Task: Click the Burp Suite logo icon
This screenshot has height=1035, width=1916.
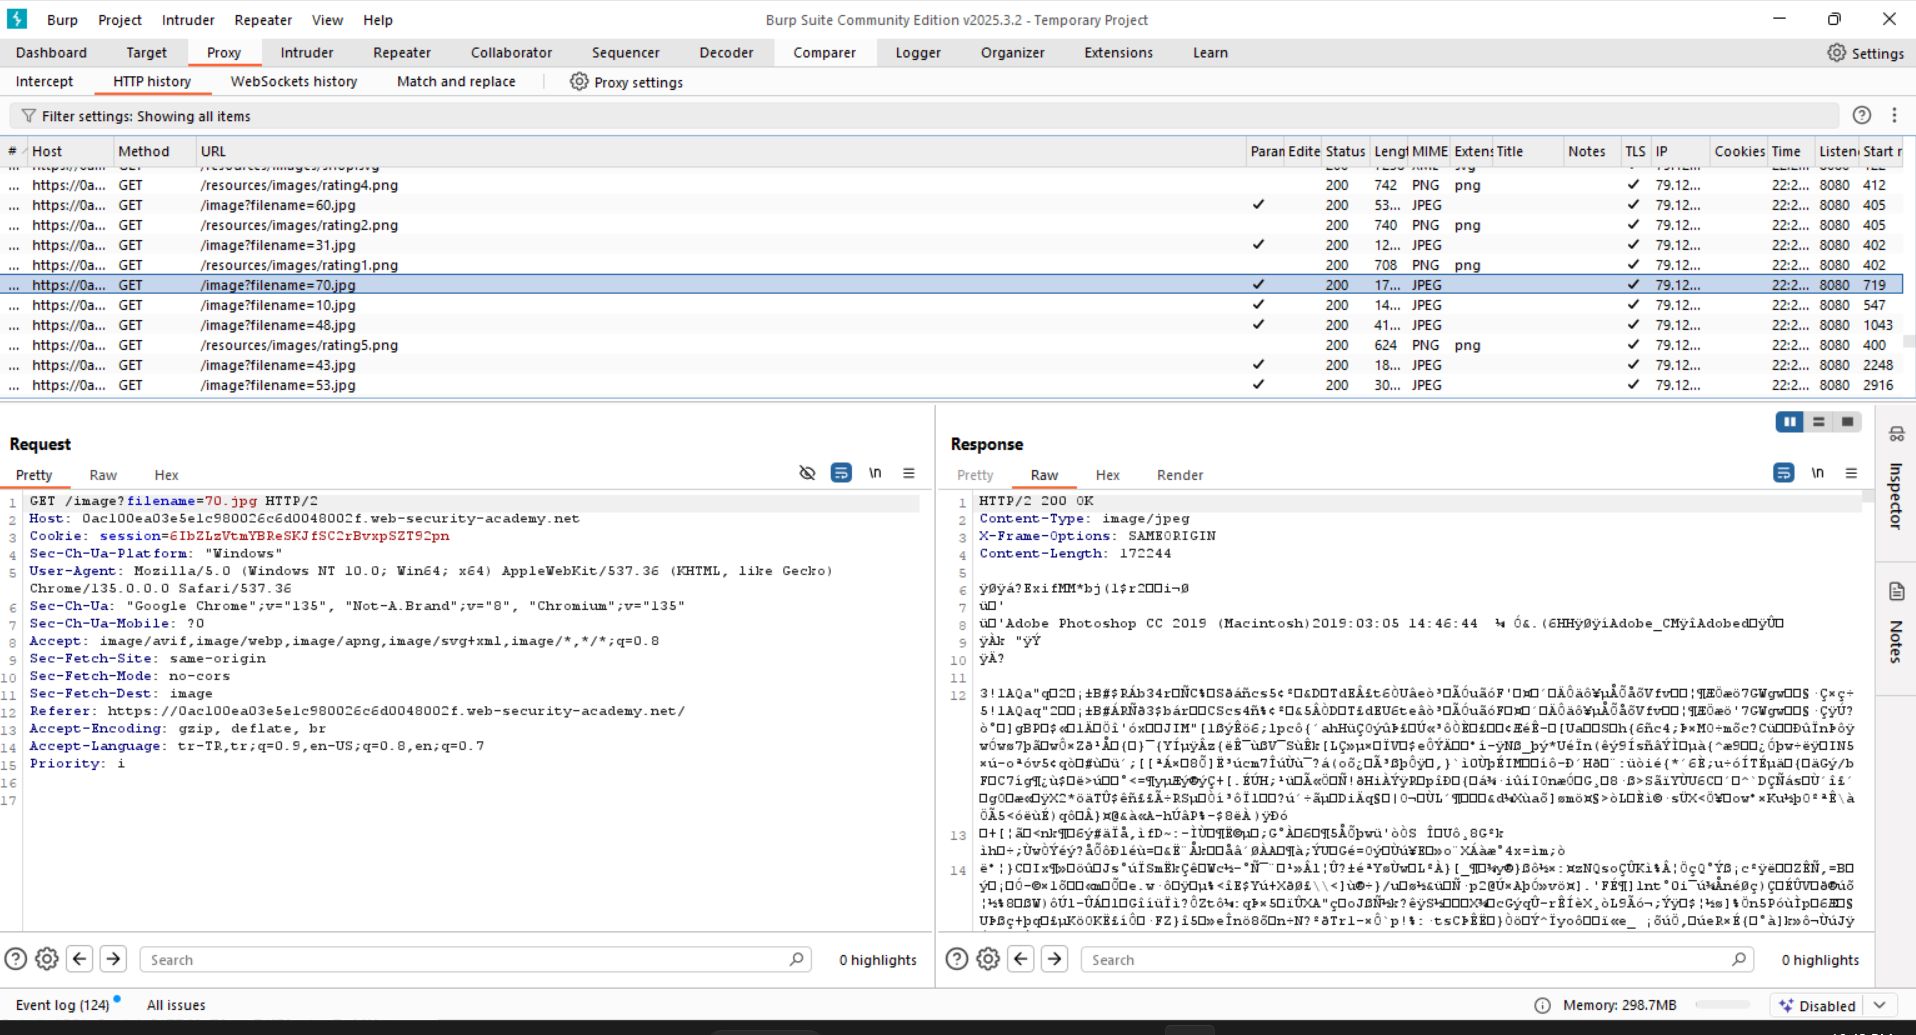Action: click(x=18, y=19)
